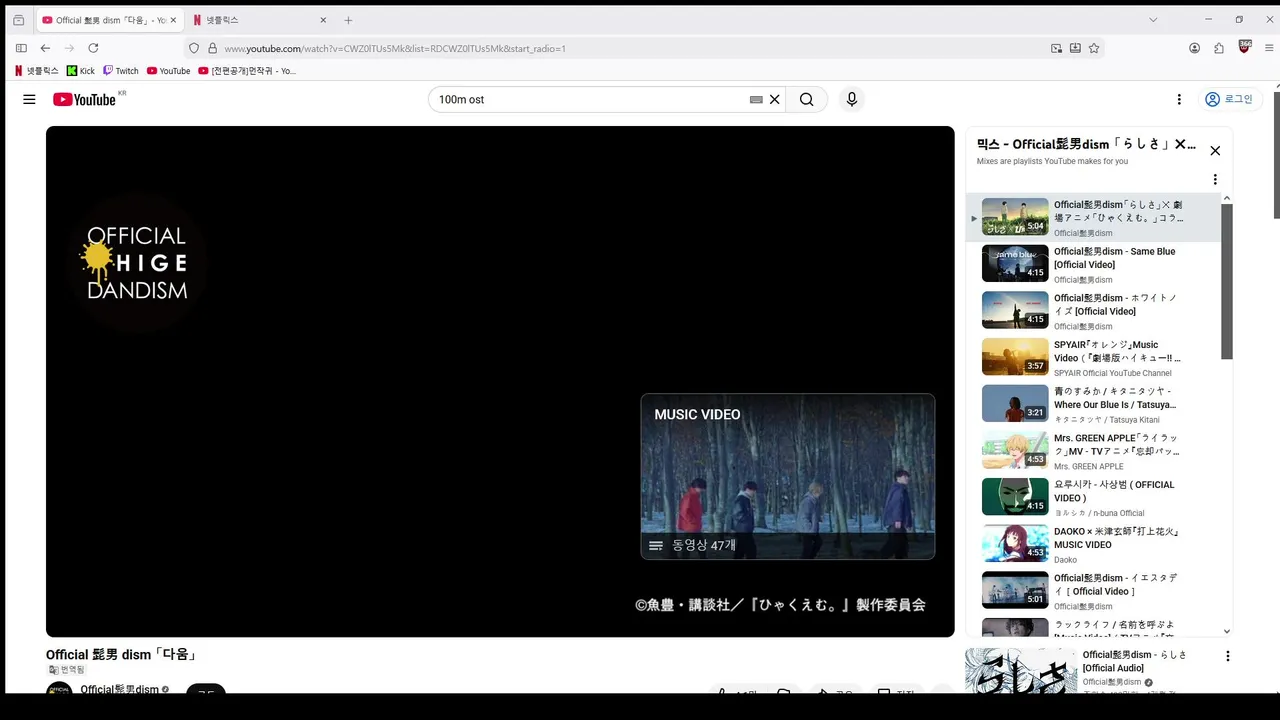Focus the 100m ost search field
1280x720 pixels.
[x=590, y=99]
